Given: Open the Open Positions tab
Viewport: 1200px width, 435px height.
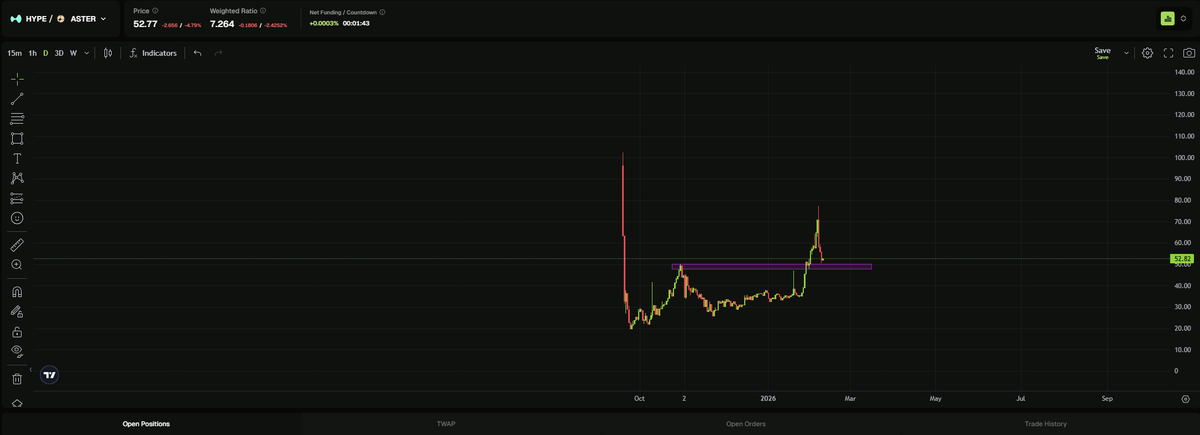Looking at the screenshot, I should (146, 424).
